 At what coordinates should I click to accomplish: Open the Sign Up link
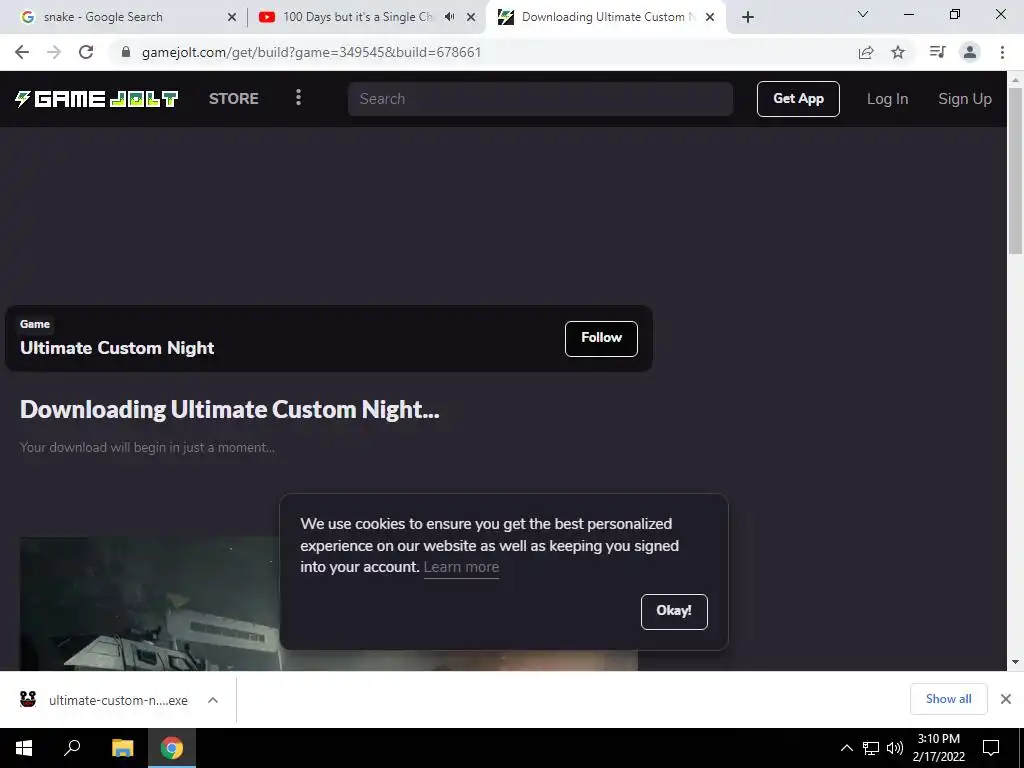[965, 99]
